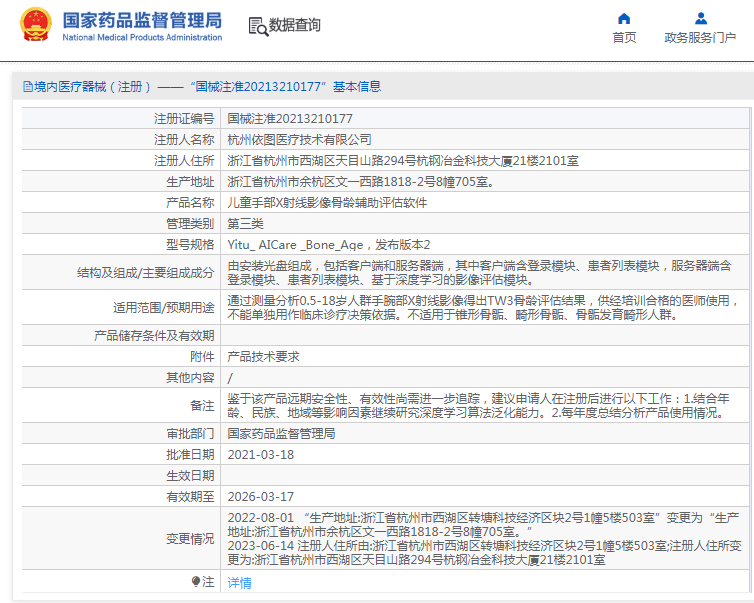This screenshot has height=603, width=754.
Task: Click National Medical Products Administration subtitle
Action: [x=142, y=38]
